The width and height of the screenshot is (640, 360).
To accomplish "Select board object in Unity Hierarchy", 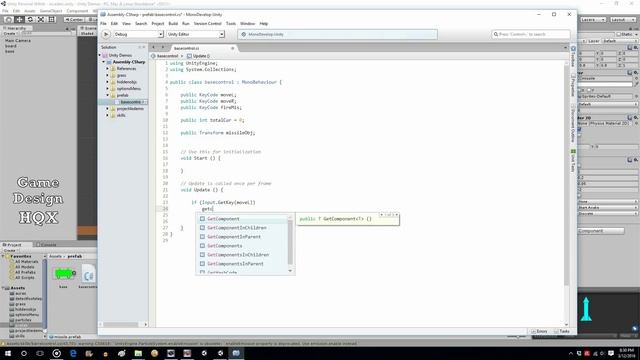I will click(11, 46).
